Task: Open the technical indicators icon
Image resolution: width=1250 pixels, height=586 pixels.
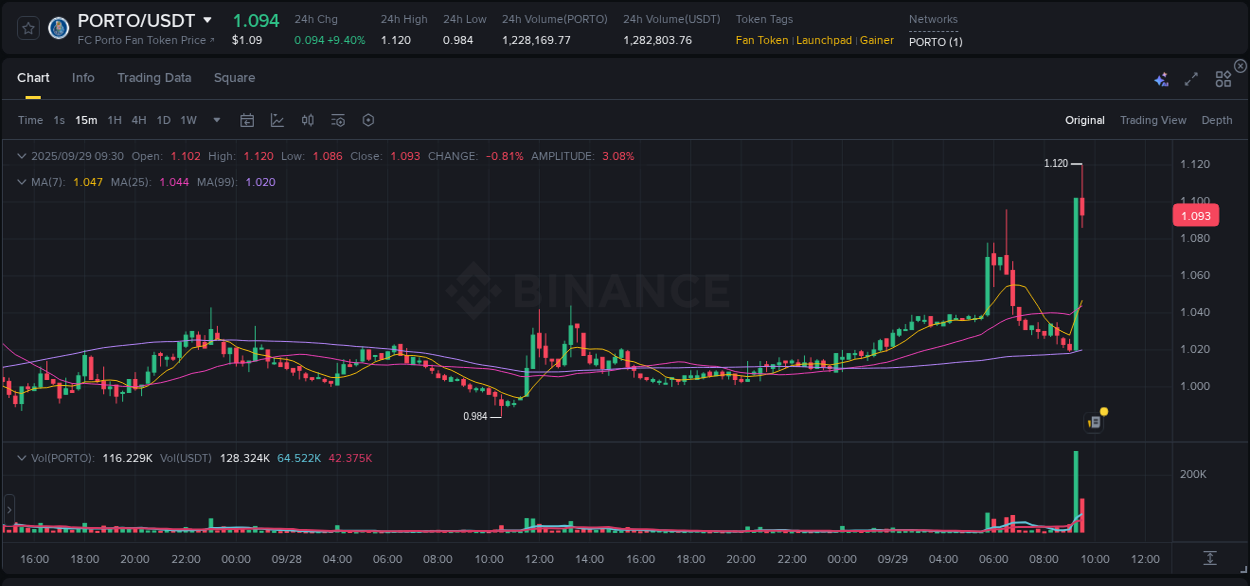Action: (338, 119)
